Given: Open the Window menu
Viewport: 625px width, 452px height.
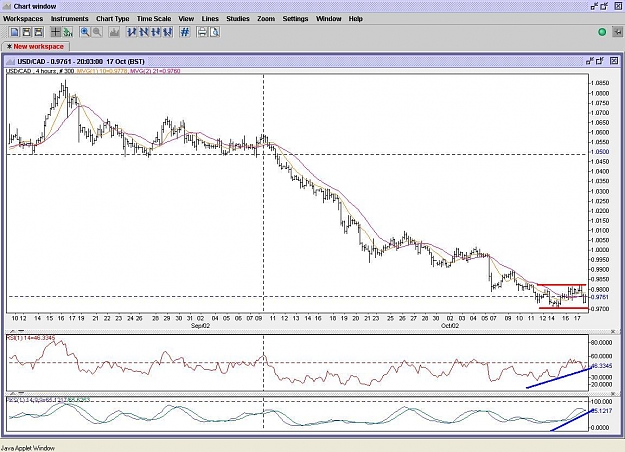Looking at the screenshot, I should [x=328, y=19].
